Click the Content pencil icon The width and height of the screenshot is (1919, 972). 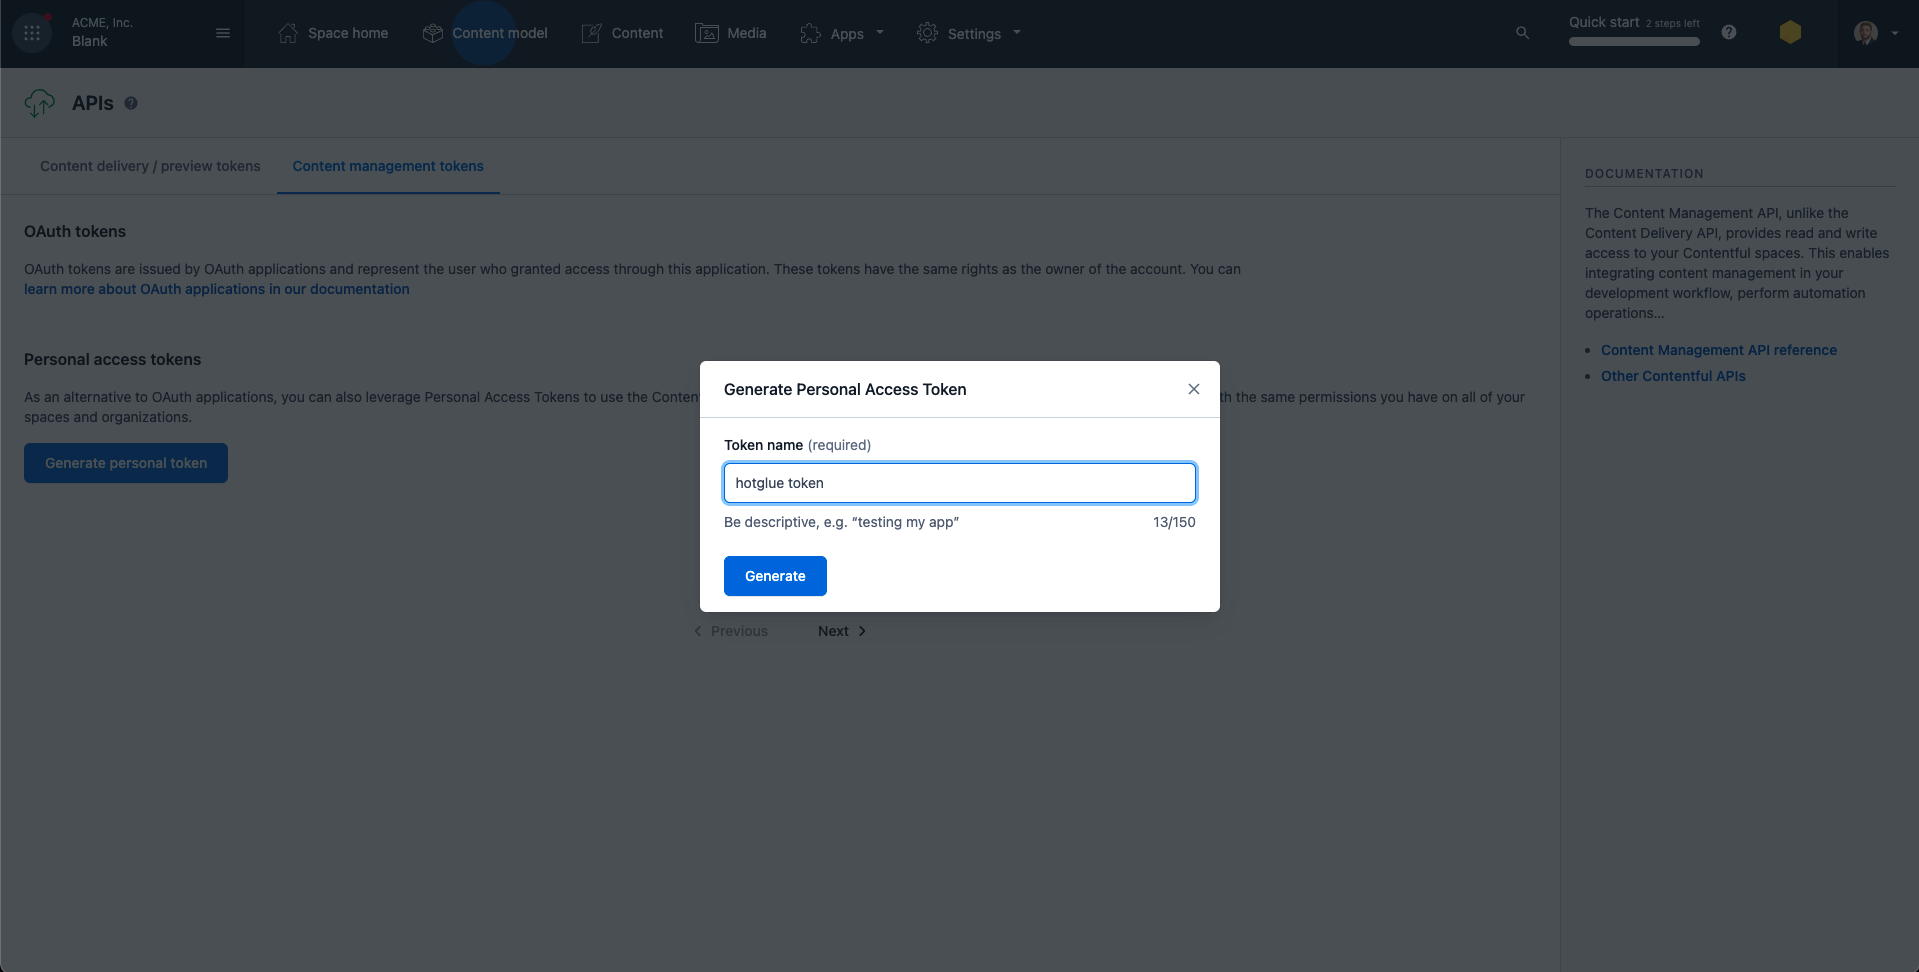tap(591, 33)
